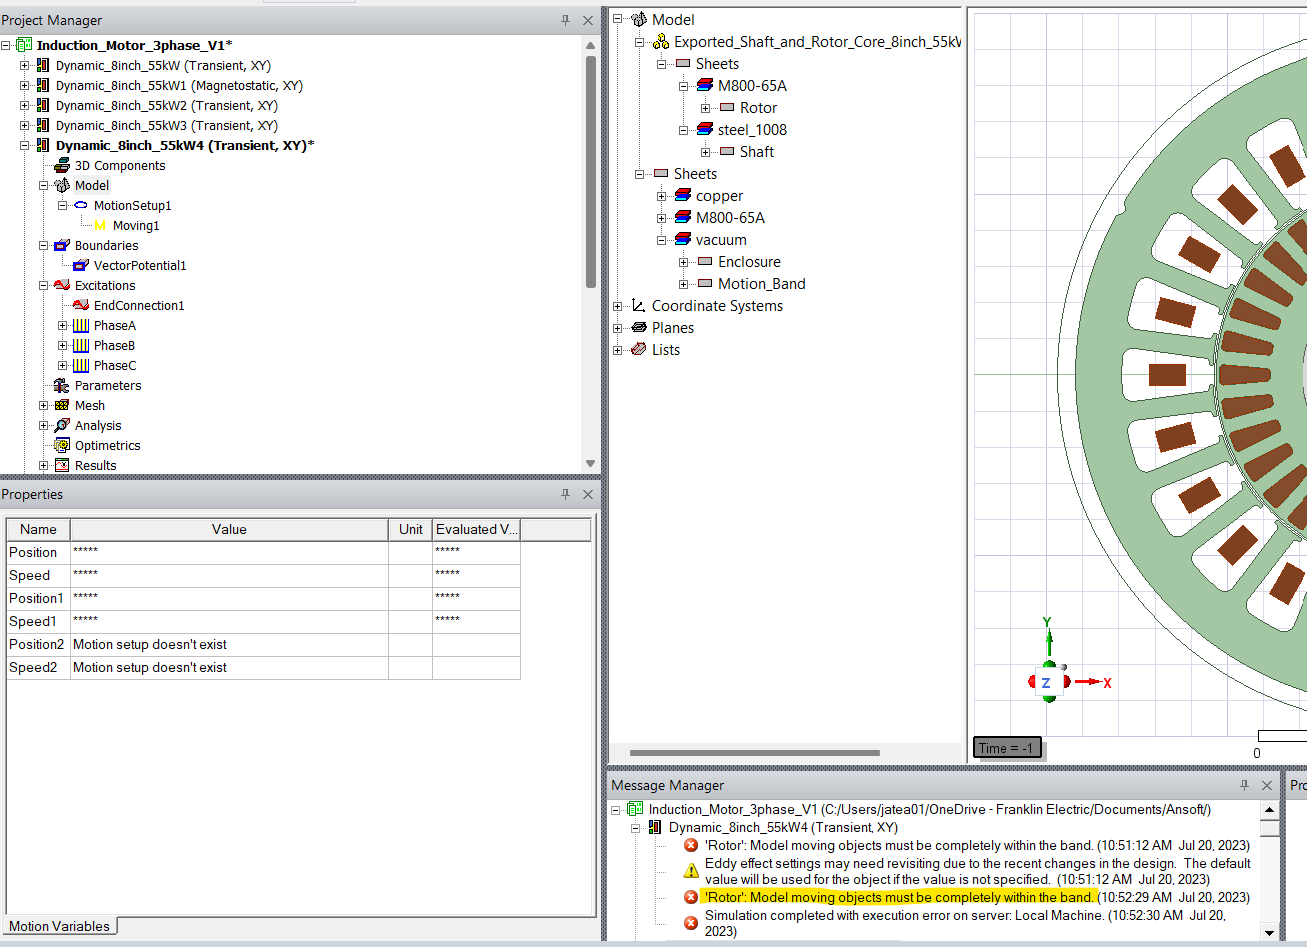Image resolution: width=1307 pixels, height=947 pixels.
Task: Click the Mesh icon
Action: click(x=62, y=405)
